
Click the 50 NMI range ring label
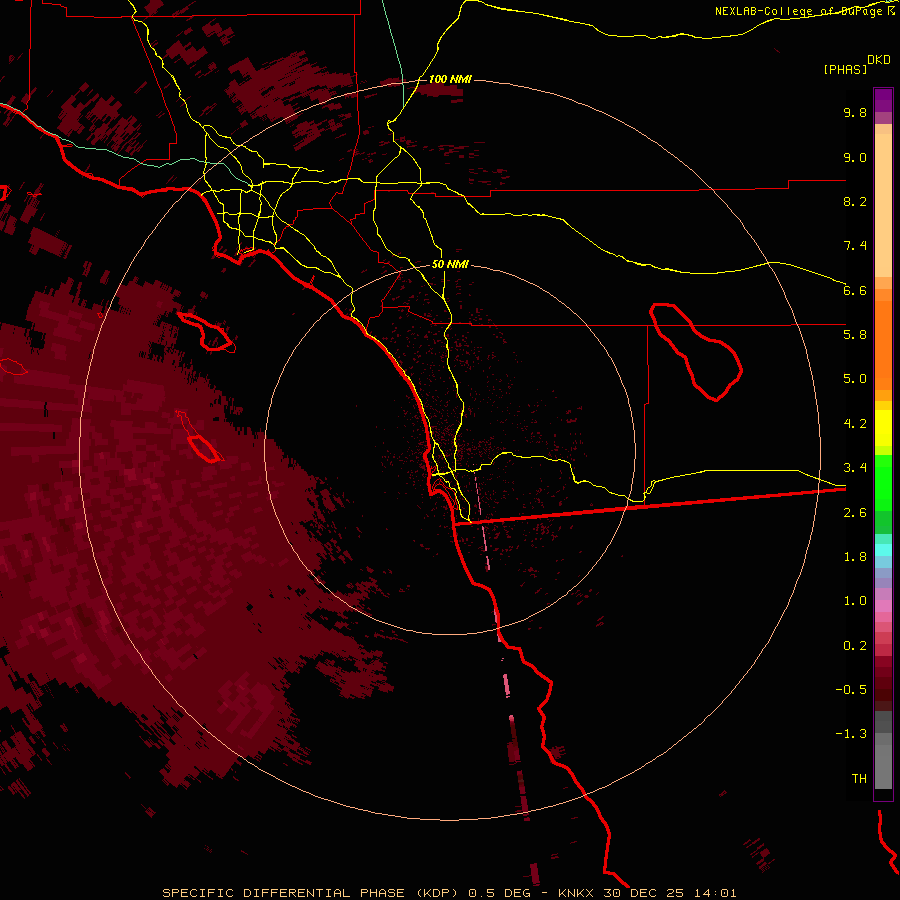click(450, 265)
